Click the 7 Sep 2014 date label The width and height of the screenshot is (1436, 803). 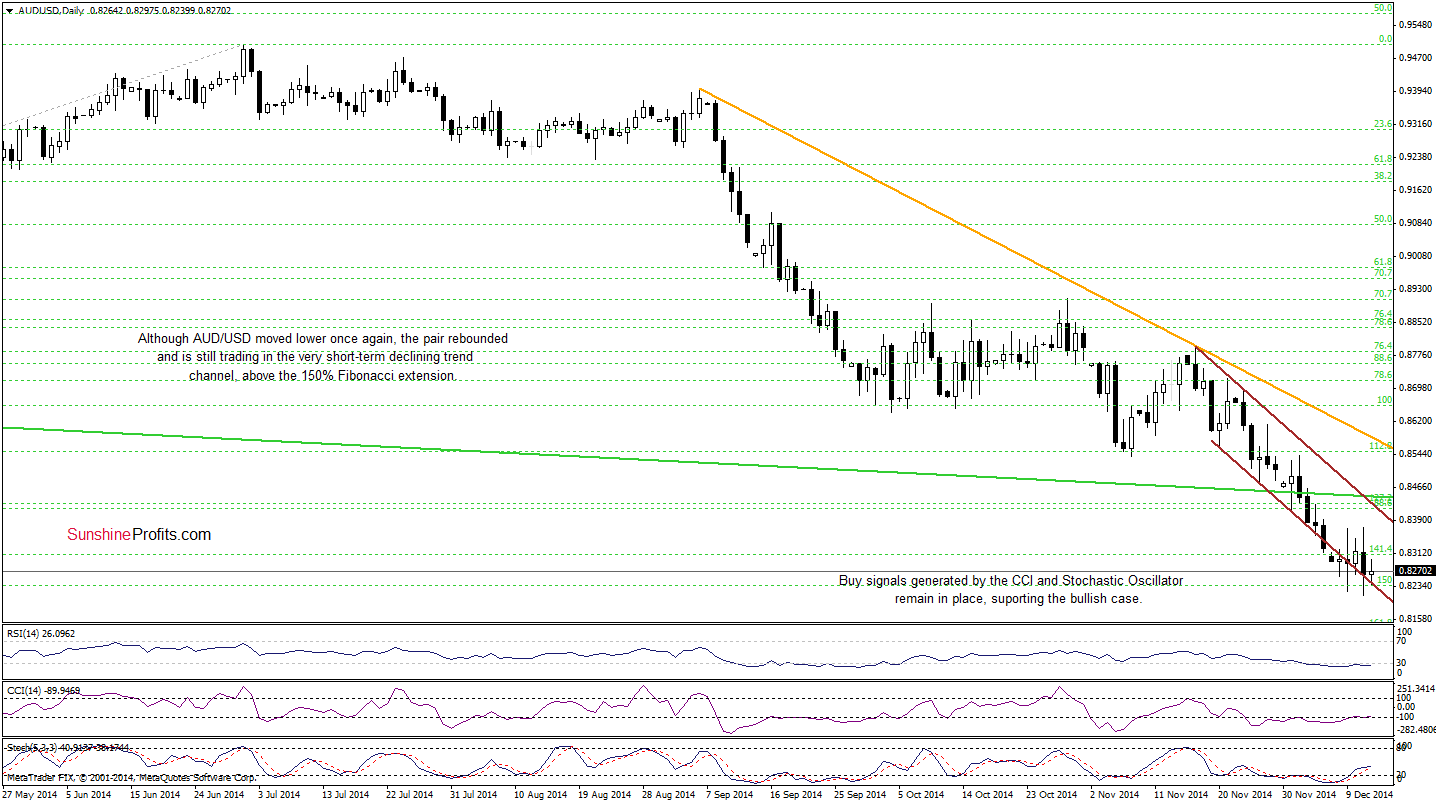[x=729, y=795]
